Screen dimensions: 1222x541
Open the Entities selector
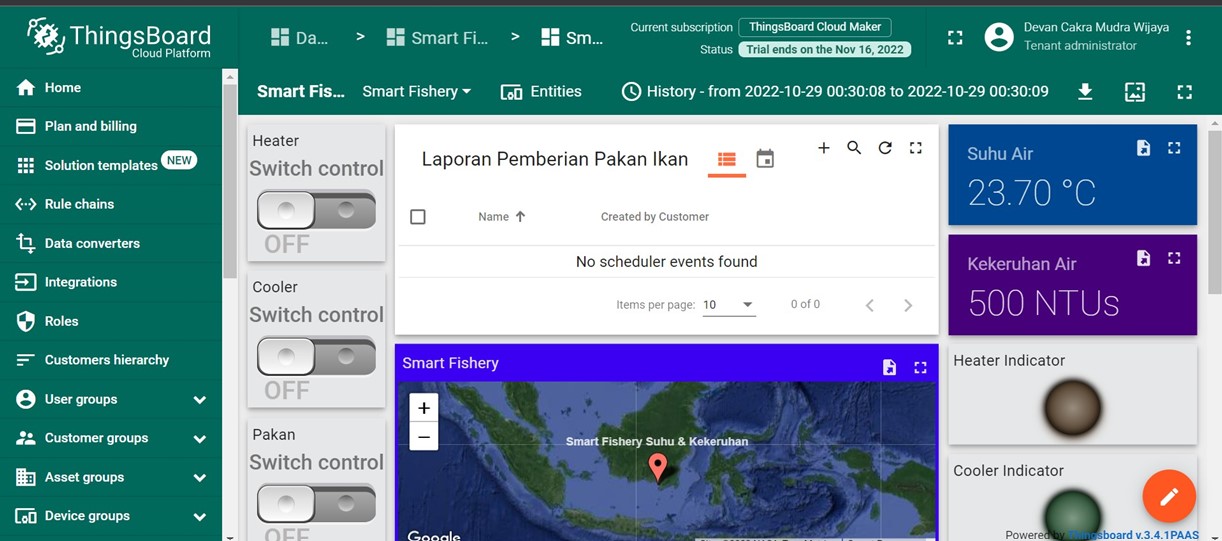coord(541,91)
